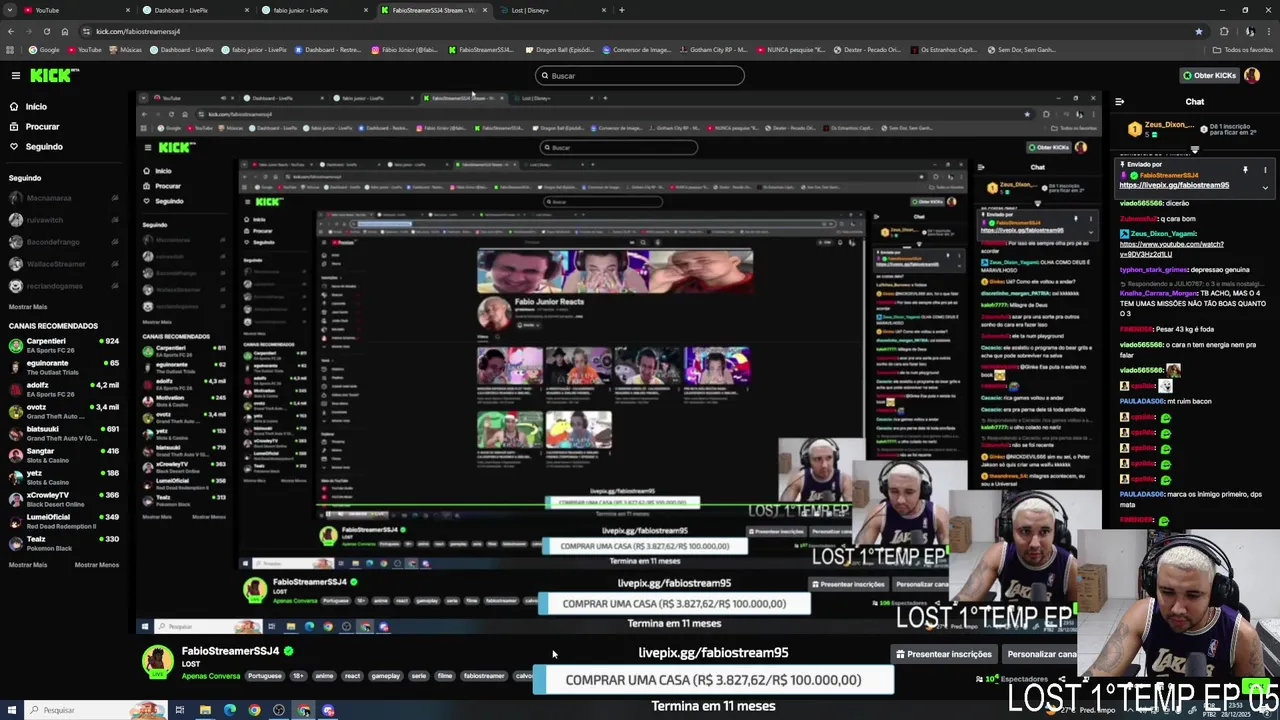Select the gameplay stream tag
1280x720 pixels.
[x=385, y=676]
